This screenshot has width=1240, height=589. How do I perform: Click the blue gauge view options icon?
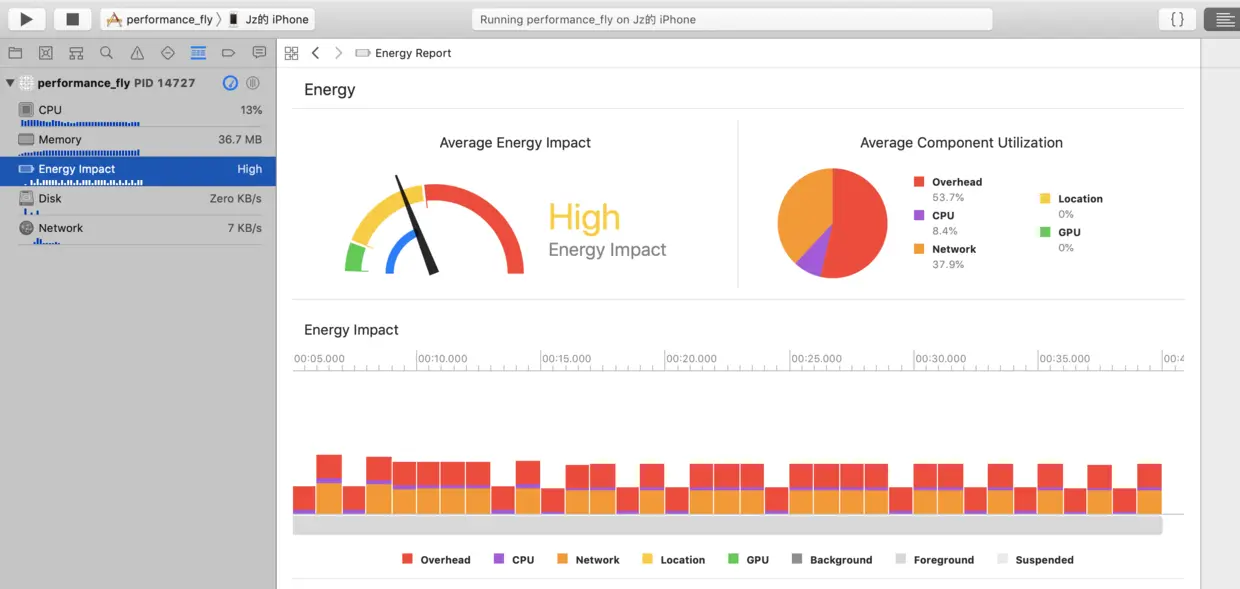coord(230,83)
